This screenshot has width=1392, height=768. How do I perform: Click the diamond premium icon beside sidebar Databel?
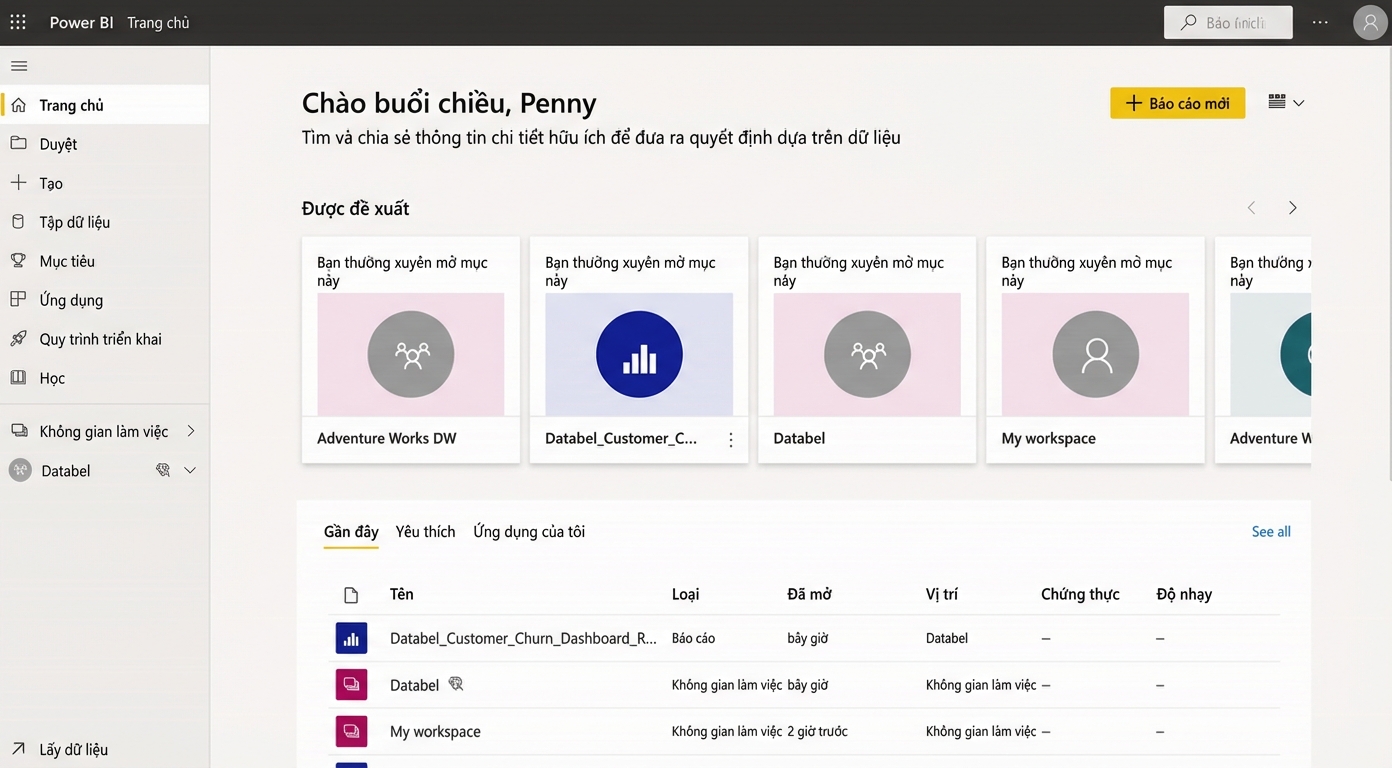click(x=163, y=470)
